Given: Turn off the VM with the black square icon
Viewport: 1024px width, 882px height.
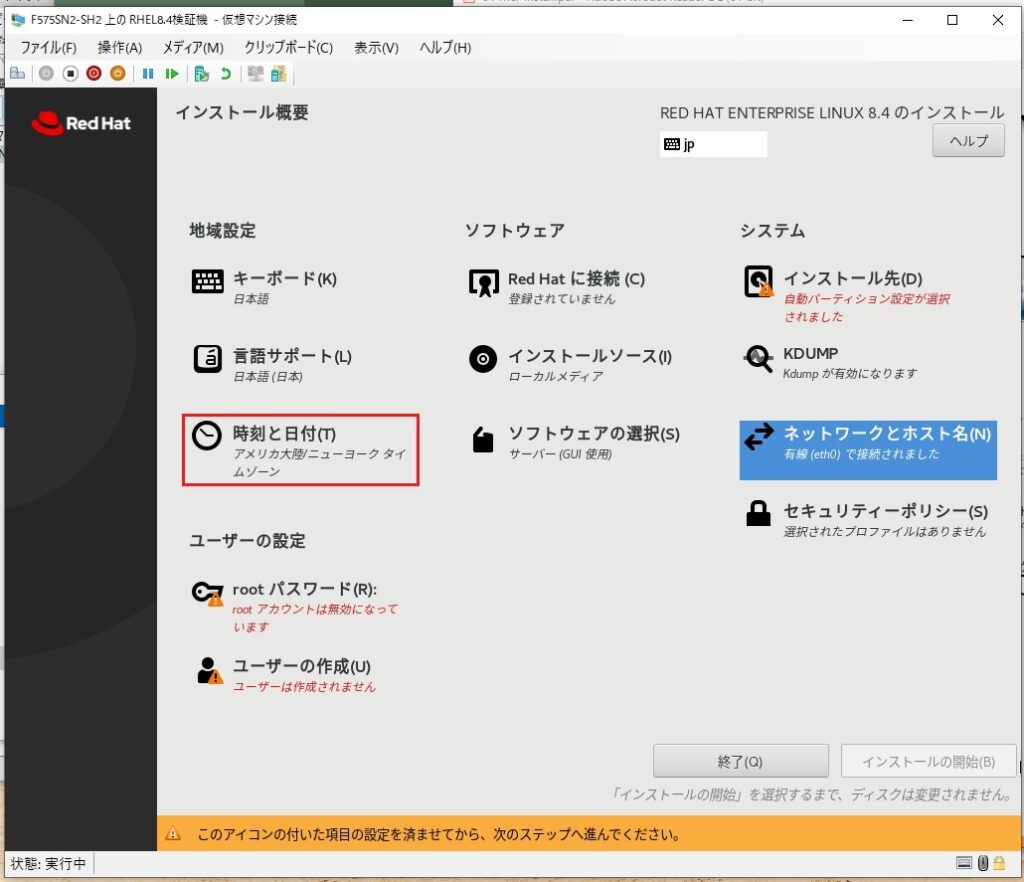Looking at the screenshot, I should (x=70, y=74).
